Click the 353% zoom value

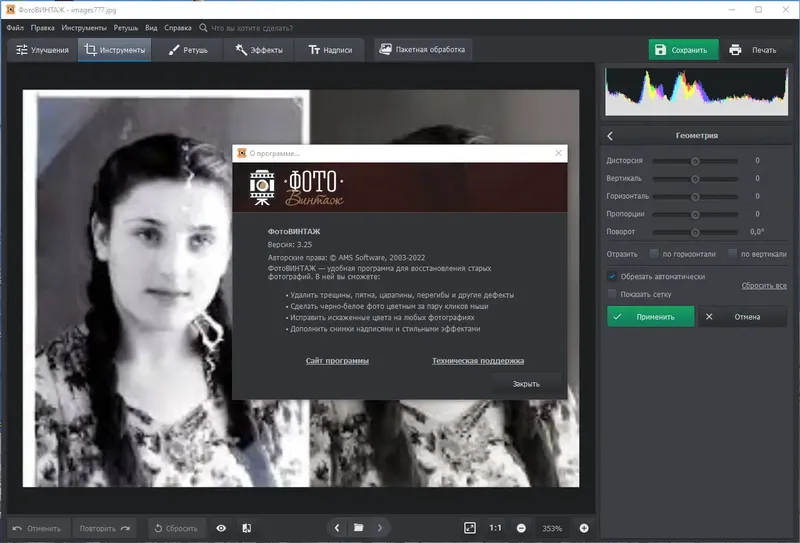coord(552,528)
